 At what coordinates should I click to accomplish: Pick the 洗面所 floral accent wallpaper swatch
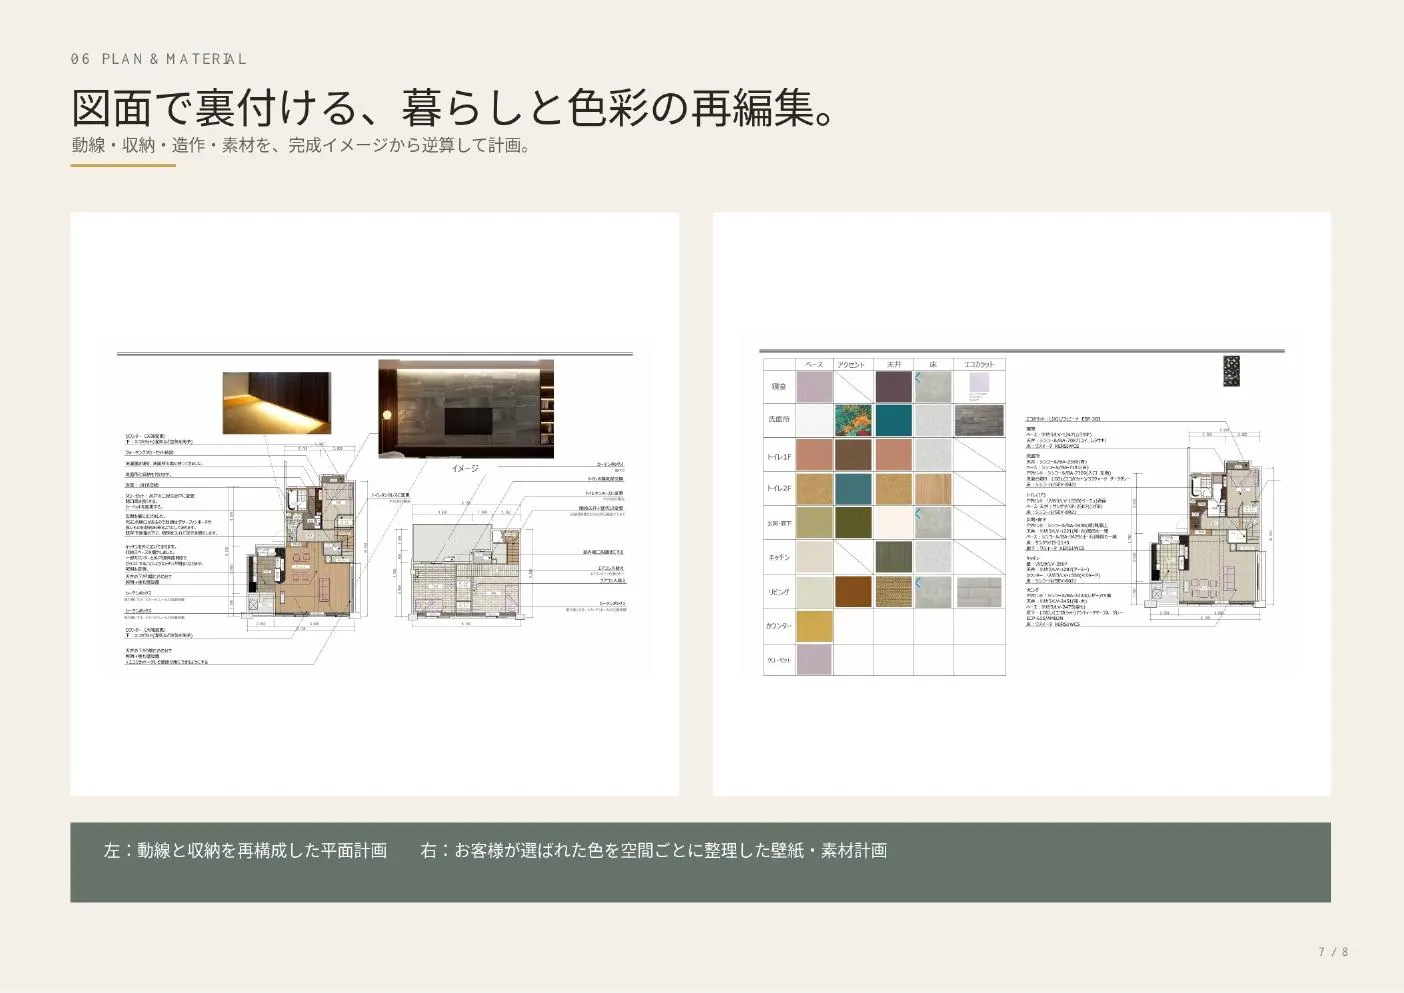tap(854, 420)
